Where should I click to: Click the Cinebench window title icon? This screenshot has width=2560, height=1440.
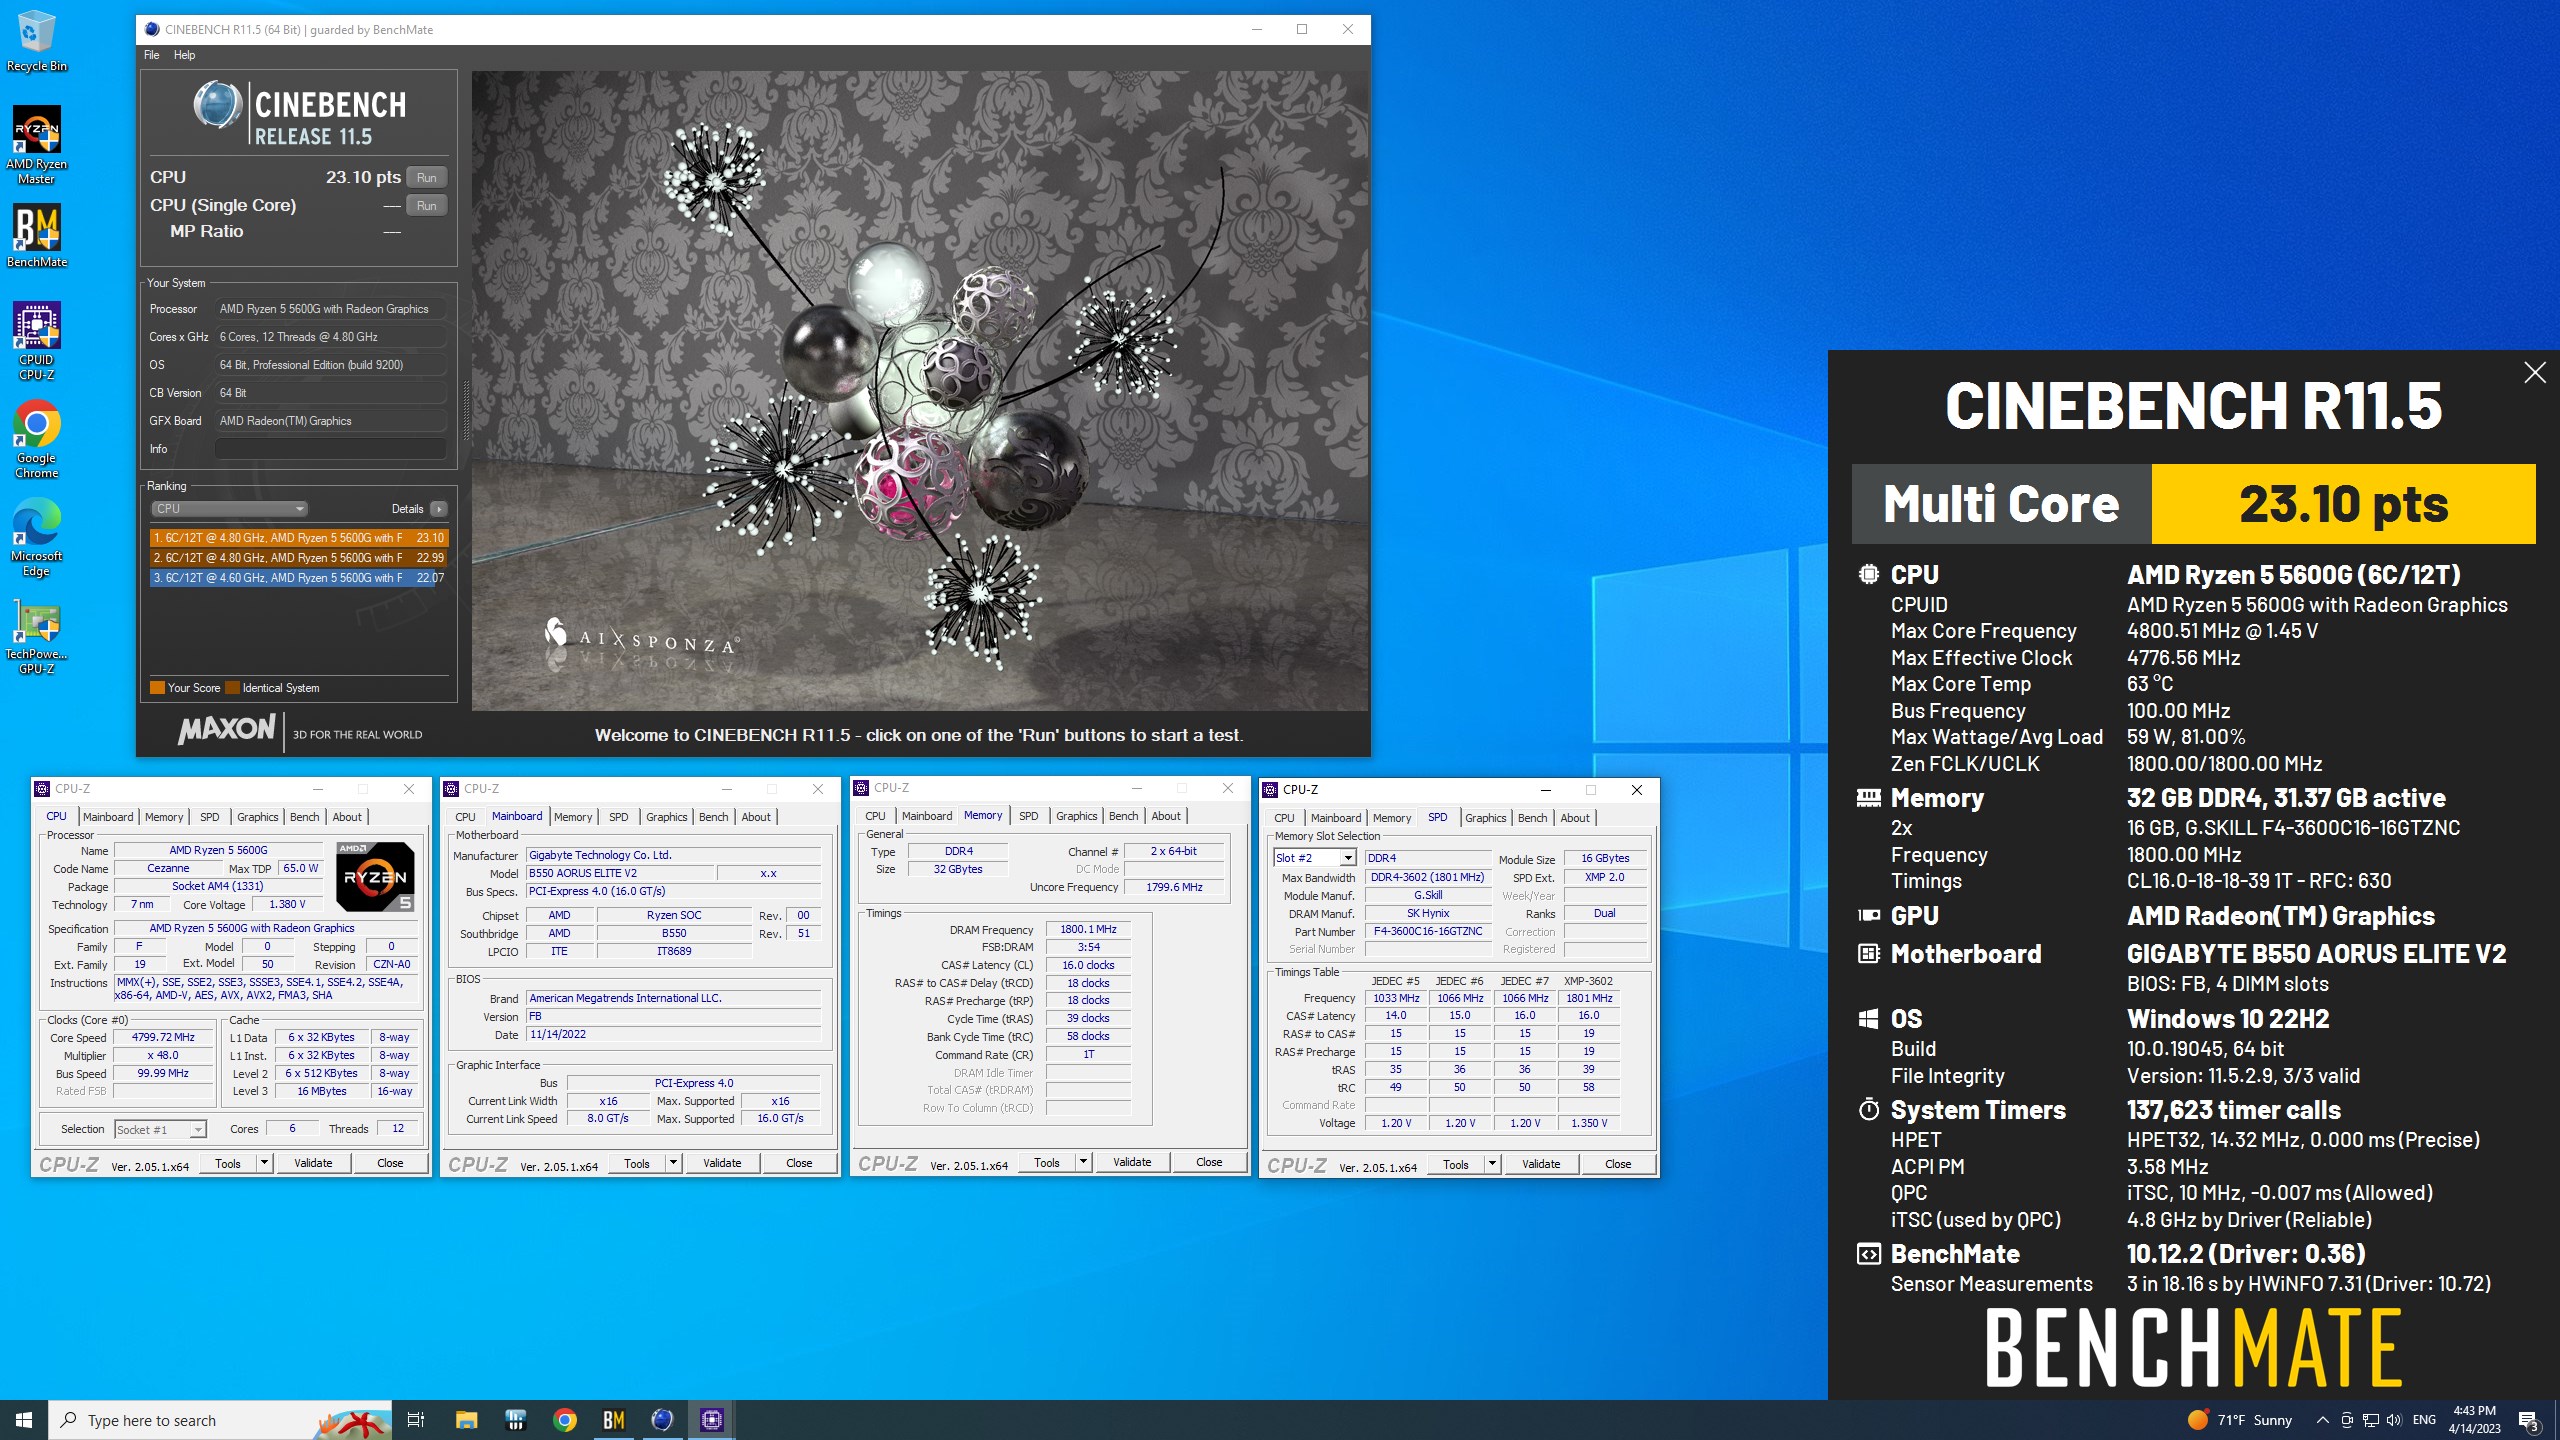point(152,29)
